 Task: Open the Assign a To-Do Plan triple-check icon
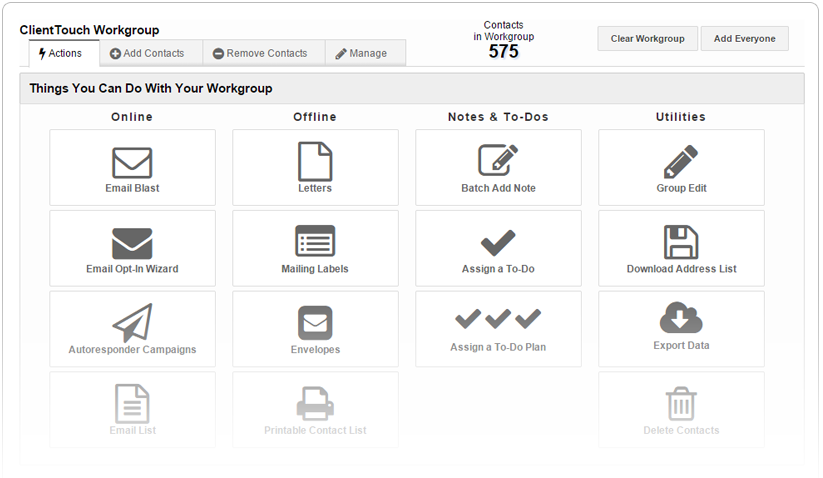(498, 318)
